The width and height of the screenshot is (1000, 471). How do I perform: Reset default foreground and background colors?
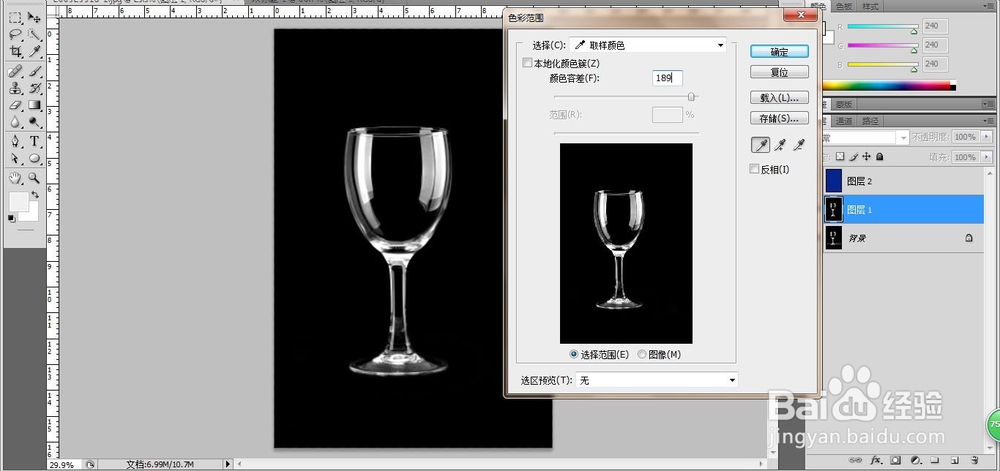(x=11, y=219)
